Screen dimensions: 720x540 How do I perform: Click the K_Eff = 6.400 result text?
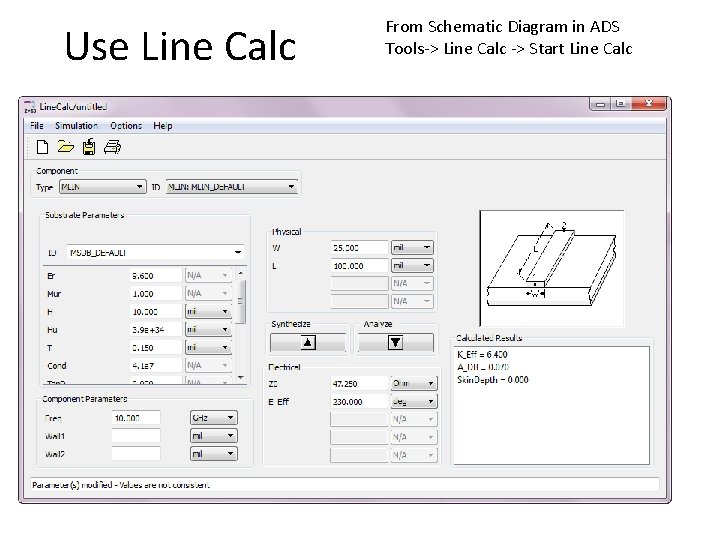[482, 354]
